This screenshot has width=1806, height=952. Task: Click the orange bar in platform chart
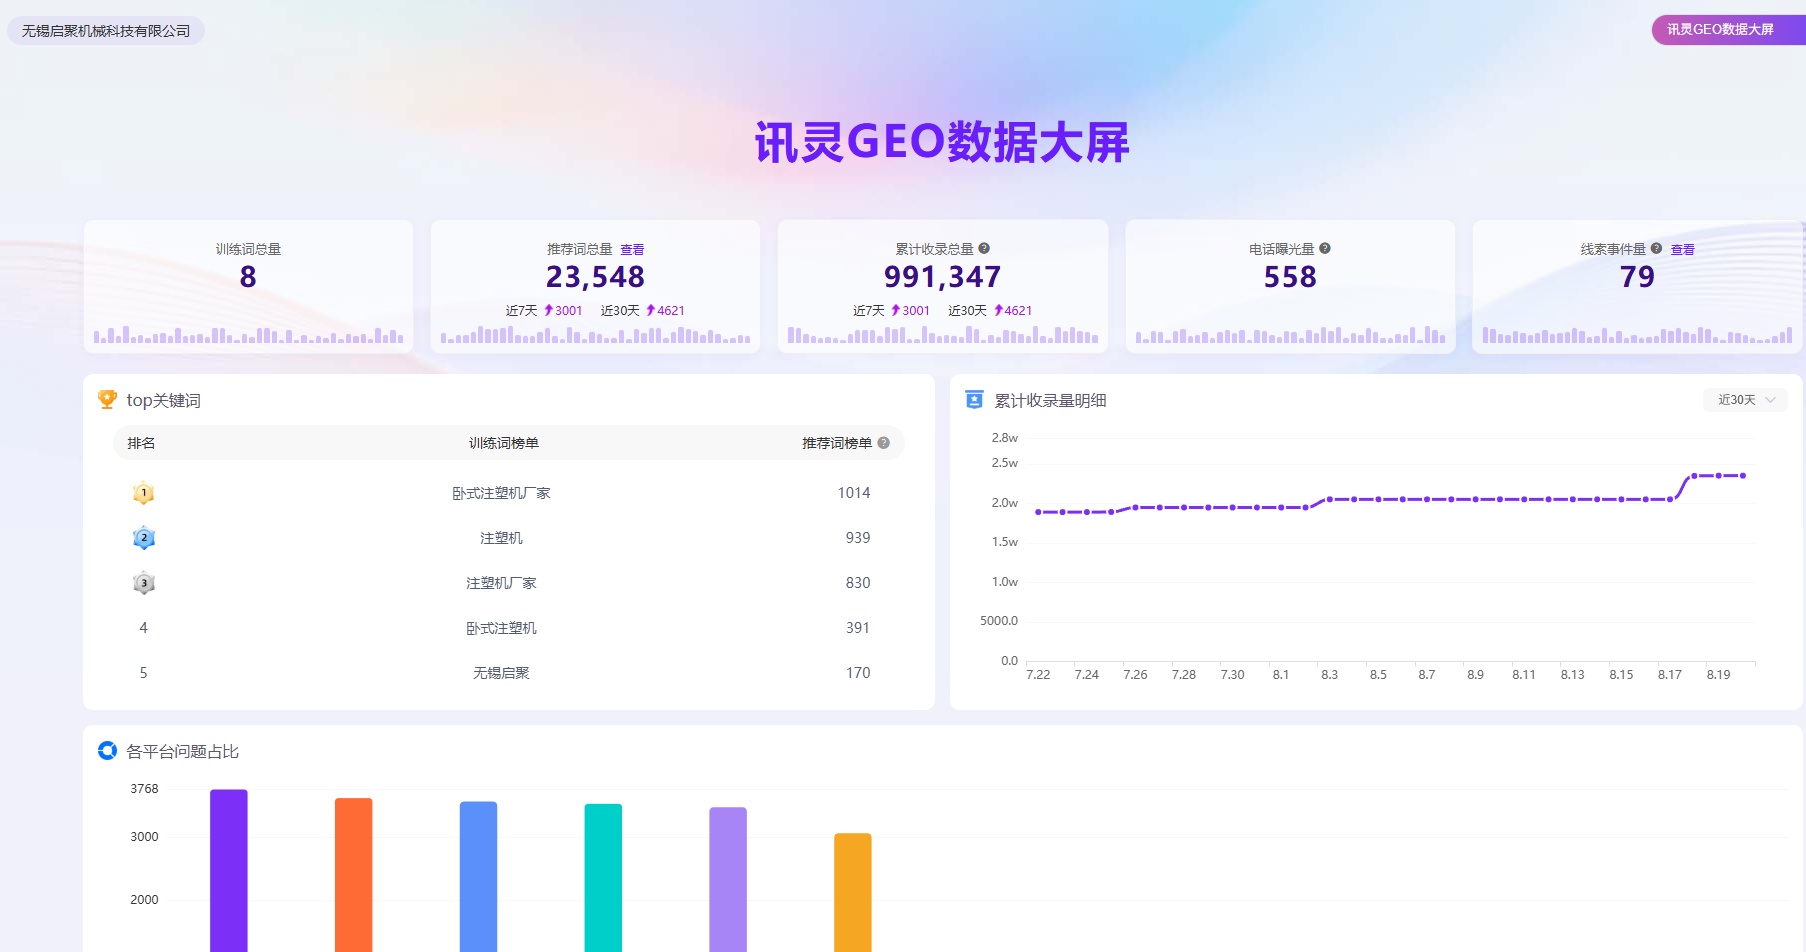(x=354, y=875)
